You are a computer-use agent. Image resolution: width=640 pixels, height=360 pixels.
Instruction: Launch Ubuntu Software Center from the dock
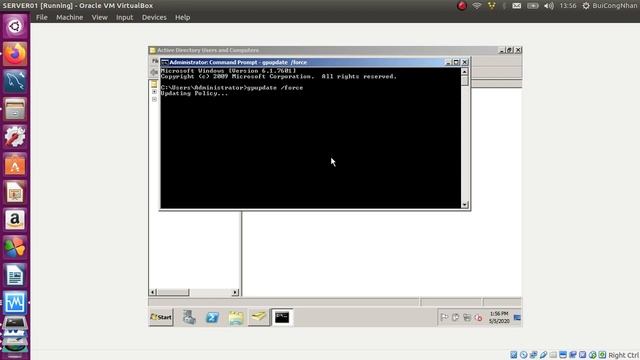pyautogui.click(x=15, y=164)
